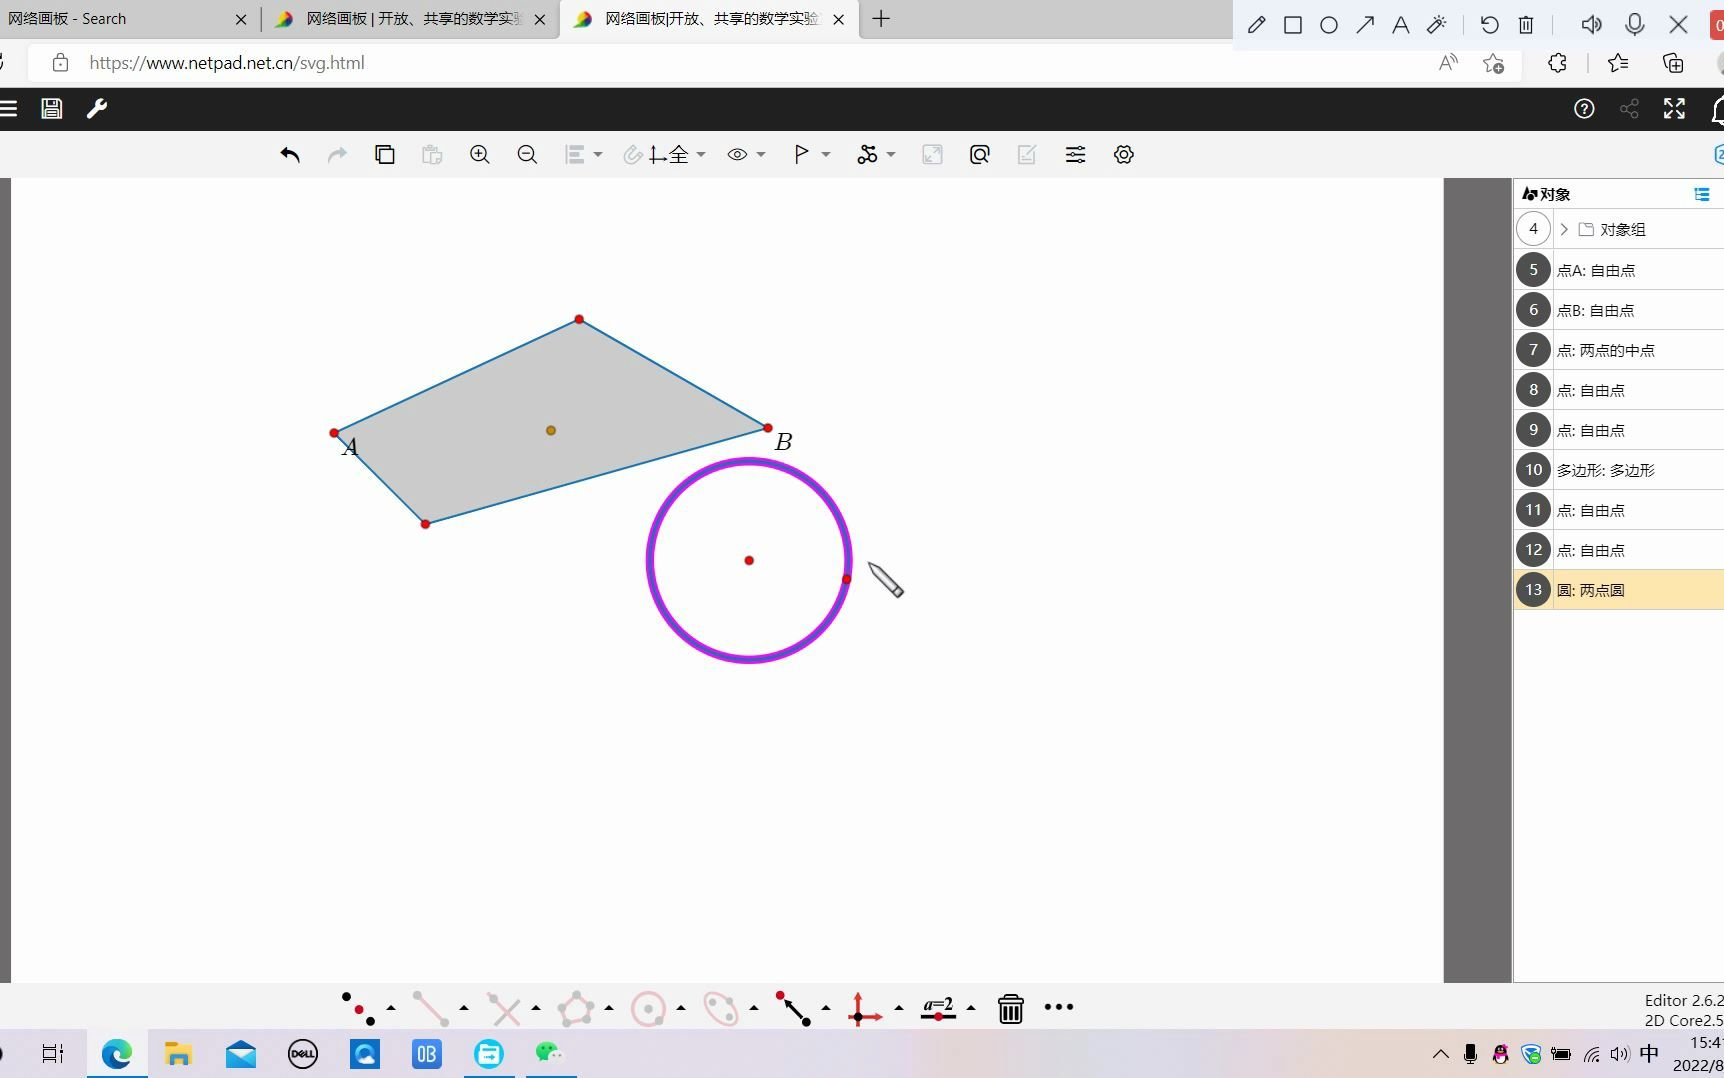
Task: Switch to the second 网络画板 browser tab
Action: coord(410,19)
